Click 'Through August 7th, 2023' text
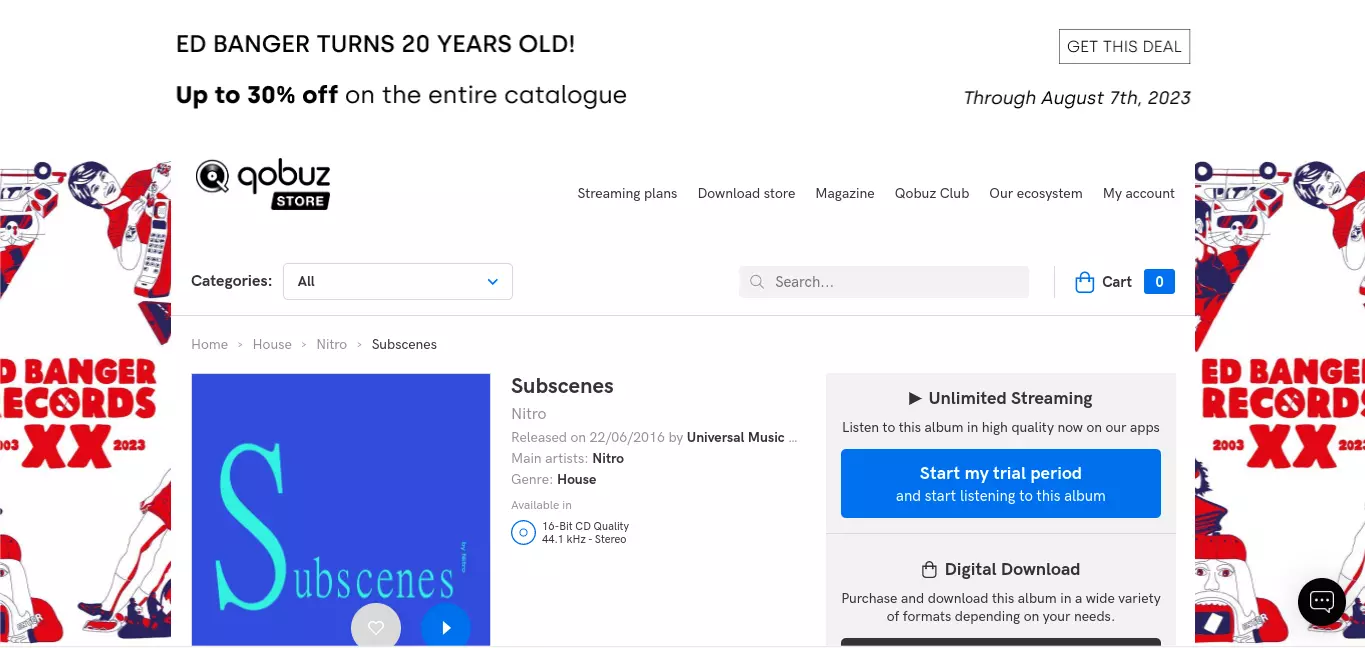Viewport: 1365px width, 648px height. click(x=1077, y=98)
